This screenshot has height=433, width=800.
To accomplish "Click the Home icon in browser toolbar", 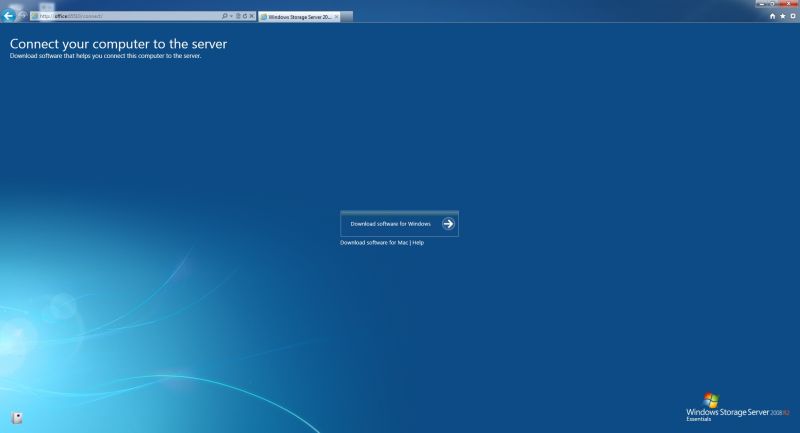I will (x=772, y=16).
